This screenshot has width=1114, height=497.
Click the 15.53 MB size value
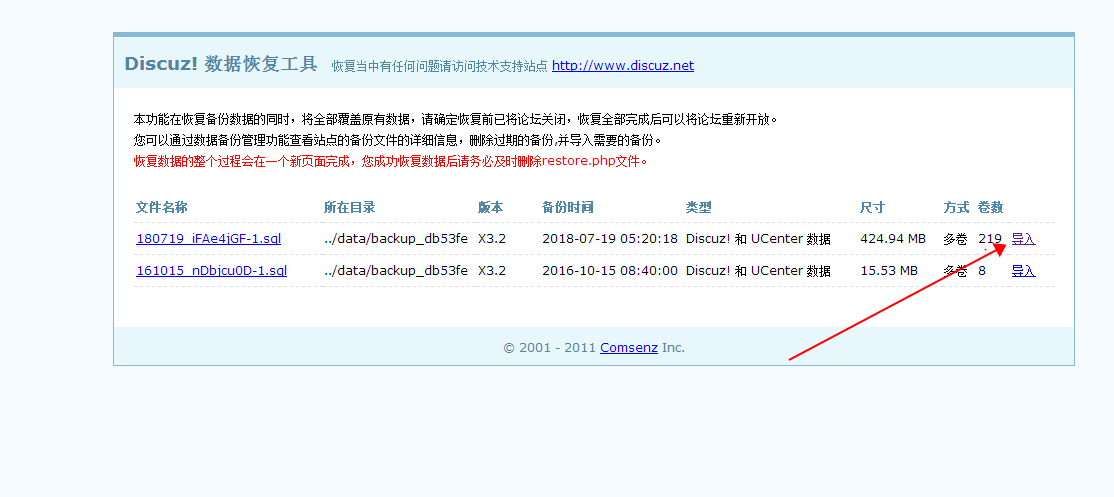point(888,271)
